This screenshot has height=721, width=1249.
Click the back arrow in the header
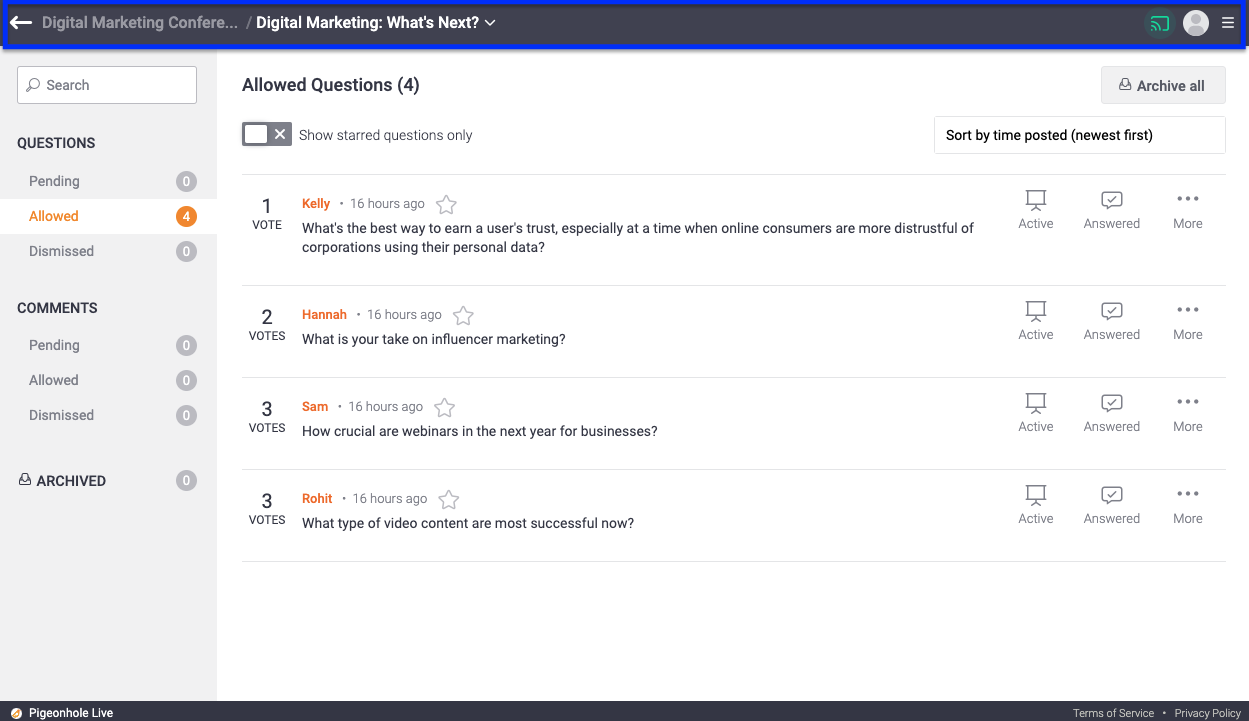[21, 23]
